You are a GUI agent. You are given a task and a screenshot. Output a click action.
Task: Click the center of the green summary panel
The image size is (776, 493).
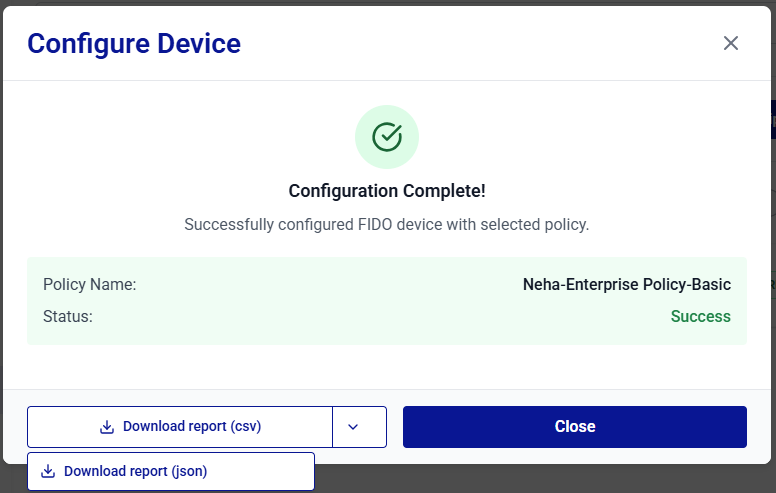(x=387, y=301)
